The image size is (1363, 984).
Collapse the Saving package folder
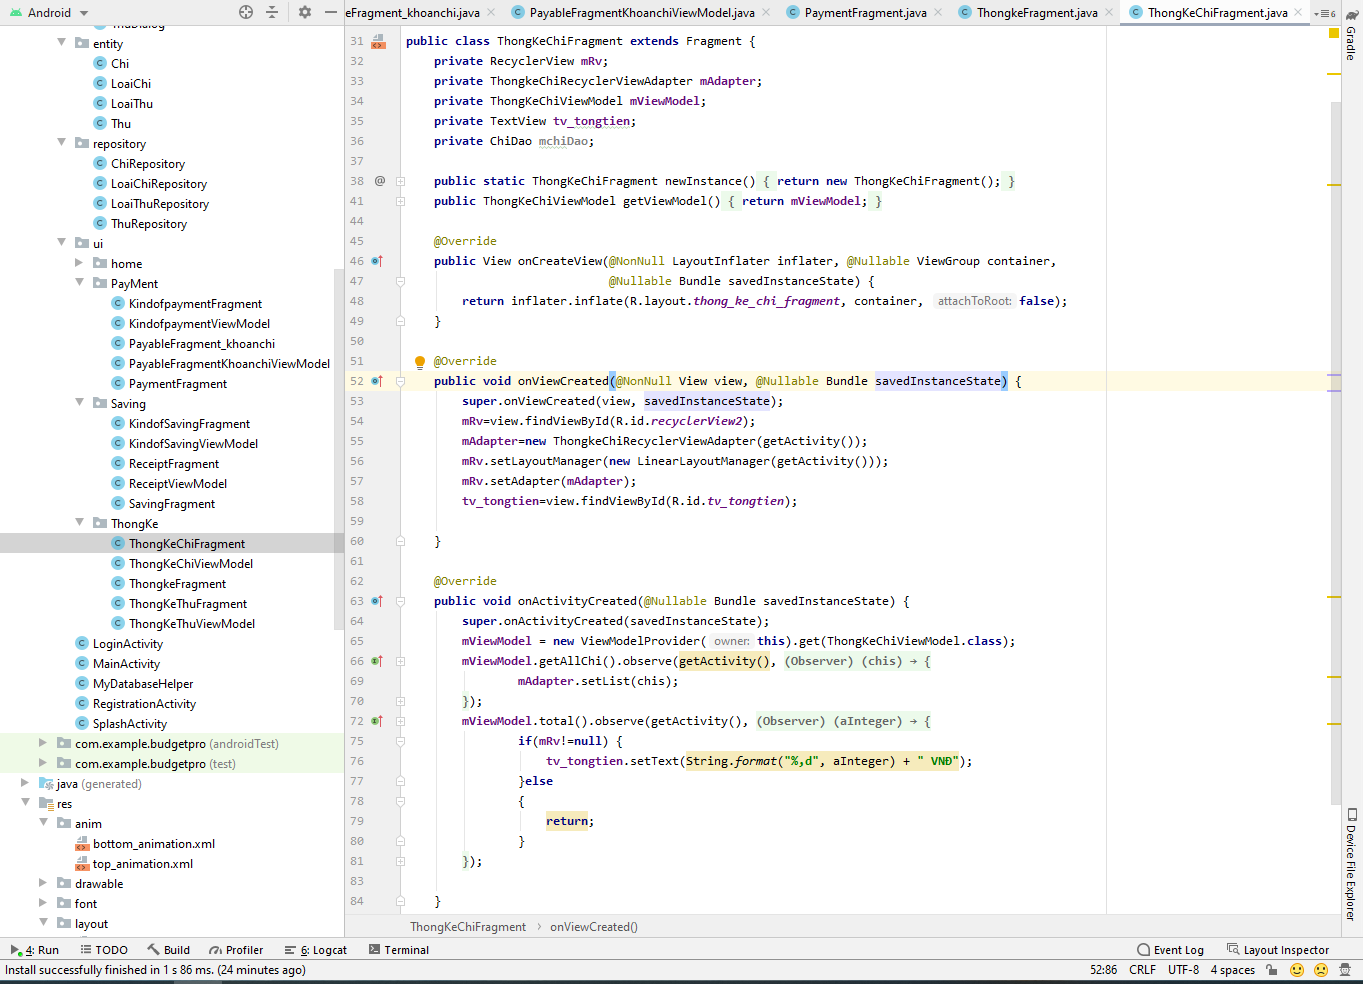pyautogui.click(x=79, y=403)
